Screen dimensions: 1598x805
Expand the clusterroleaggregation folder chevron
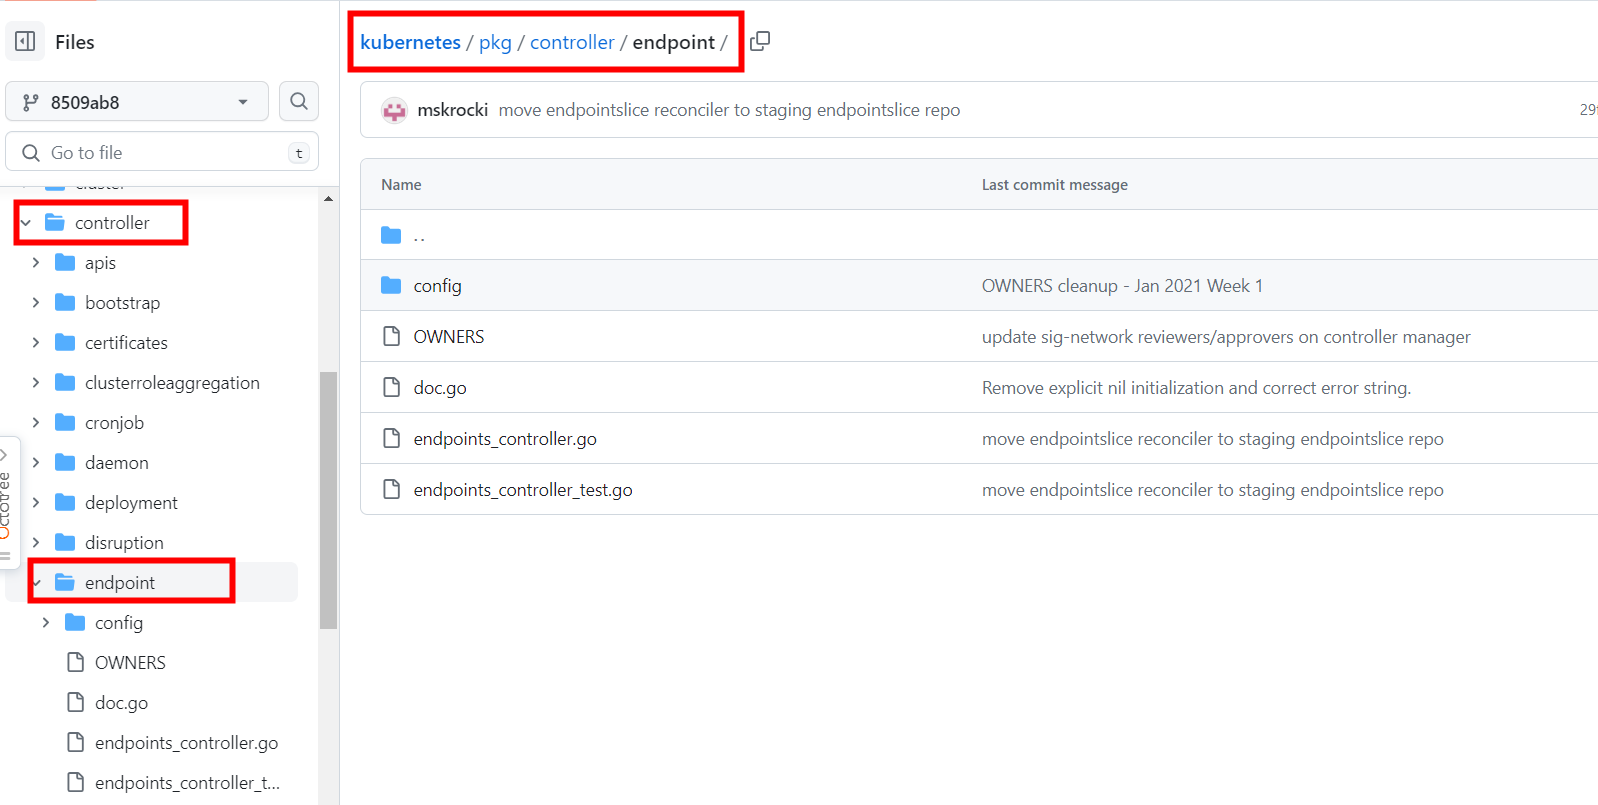pos(37,382)
